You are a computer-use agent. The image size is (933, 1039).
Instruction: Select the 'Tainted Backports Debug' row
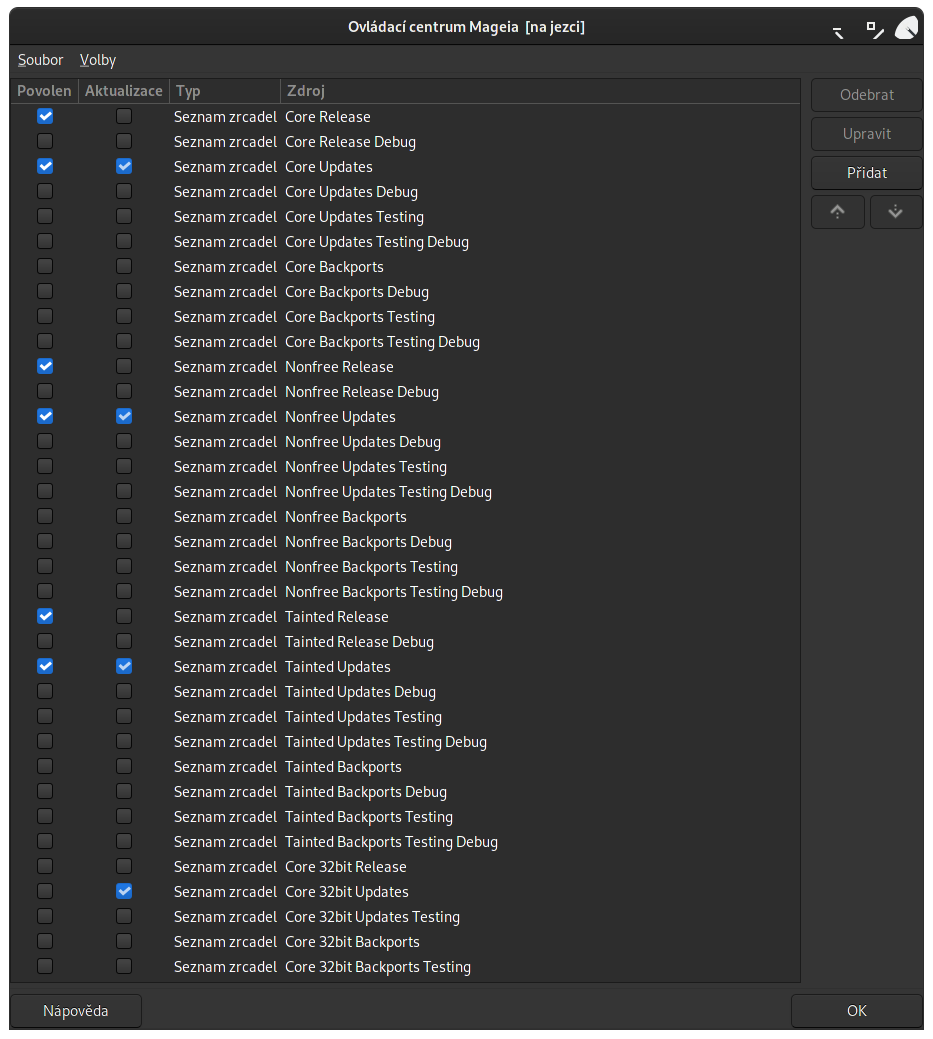(406, 792)
